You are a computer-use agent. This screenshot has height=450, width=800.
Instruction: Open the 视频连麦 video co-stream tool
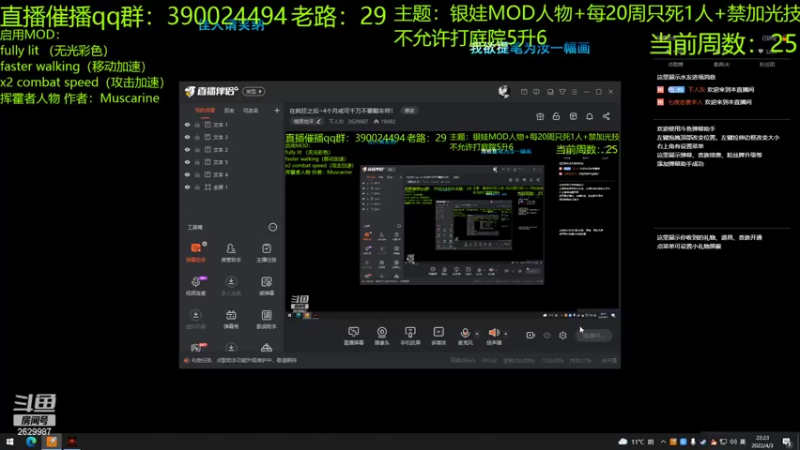pos(196,285)
